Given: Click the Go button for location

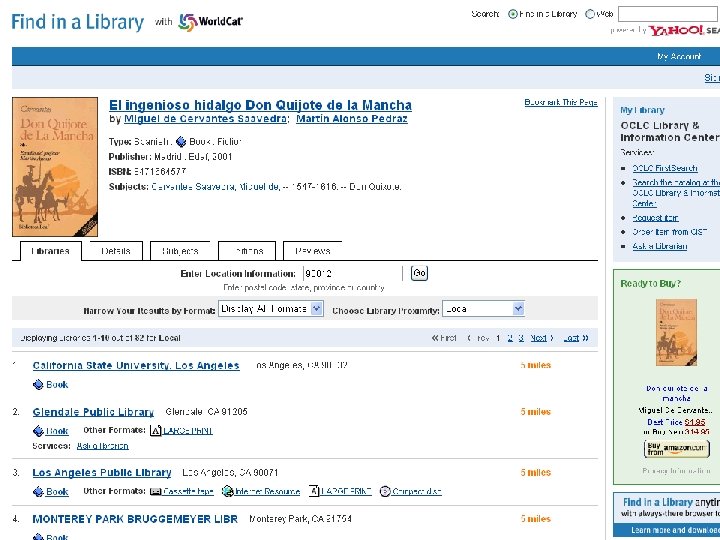Looking at the screenshot, I should [x=419, y=273].
